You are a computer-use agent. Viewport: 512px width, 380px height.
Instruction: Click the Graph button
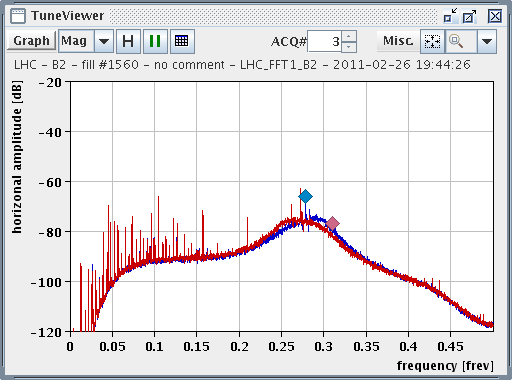pyautogui.click(x=31, y=41)
